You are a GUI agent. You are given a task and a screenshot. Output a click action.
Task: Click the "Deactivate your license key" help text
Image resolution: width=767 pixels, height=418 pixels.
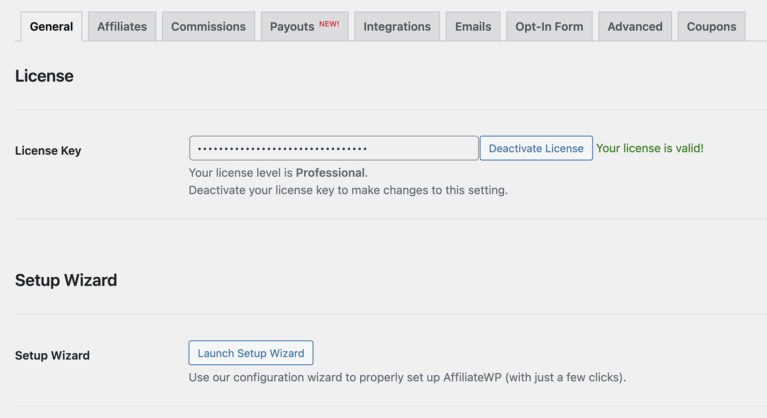348,190
